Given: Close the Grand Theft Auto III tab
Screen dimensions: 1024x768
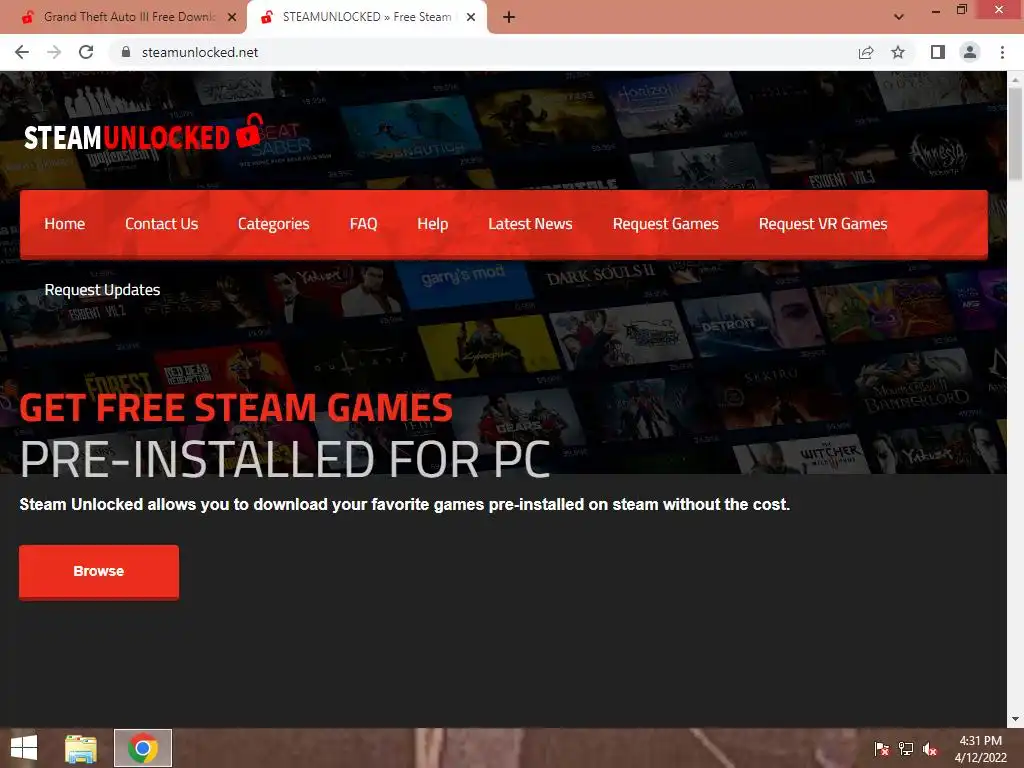Looking at the screenshot, I should click(x=232, y=17).
